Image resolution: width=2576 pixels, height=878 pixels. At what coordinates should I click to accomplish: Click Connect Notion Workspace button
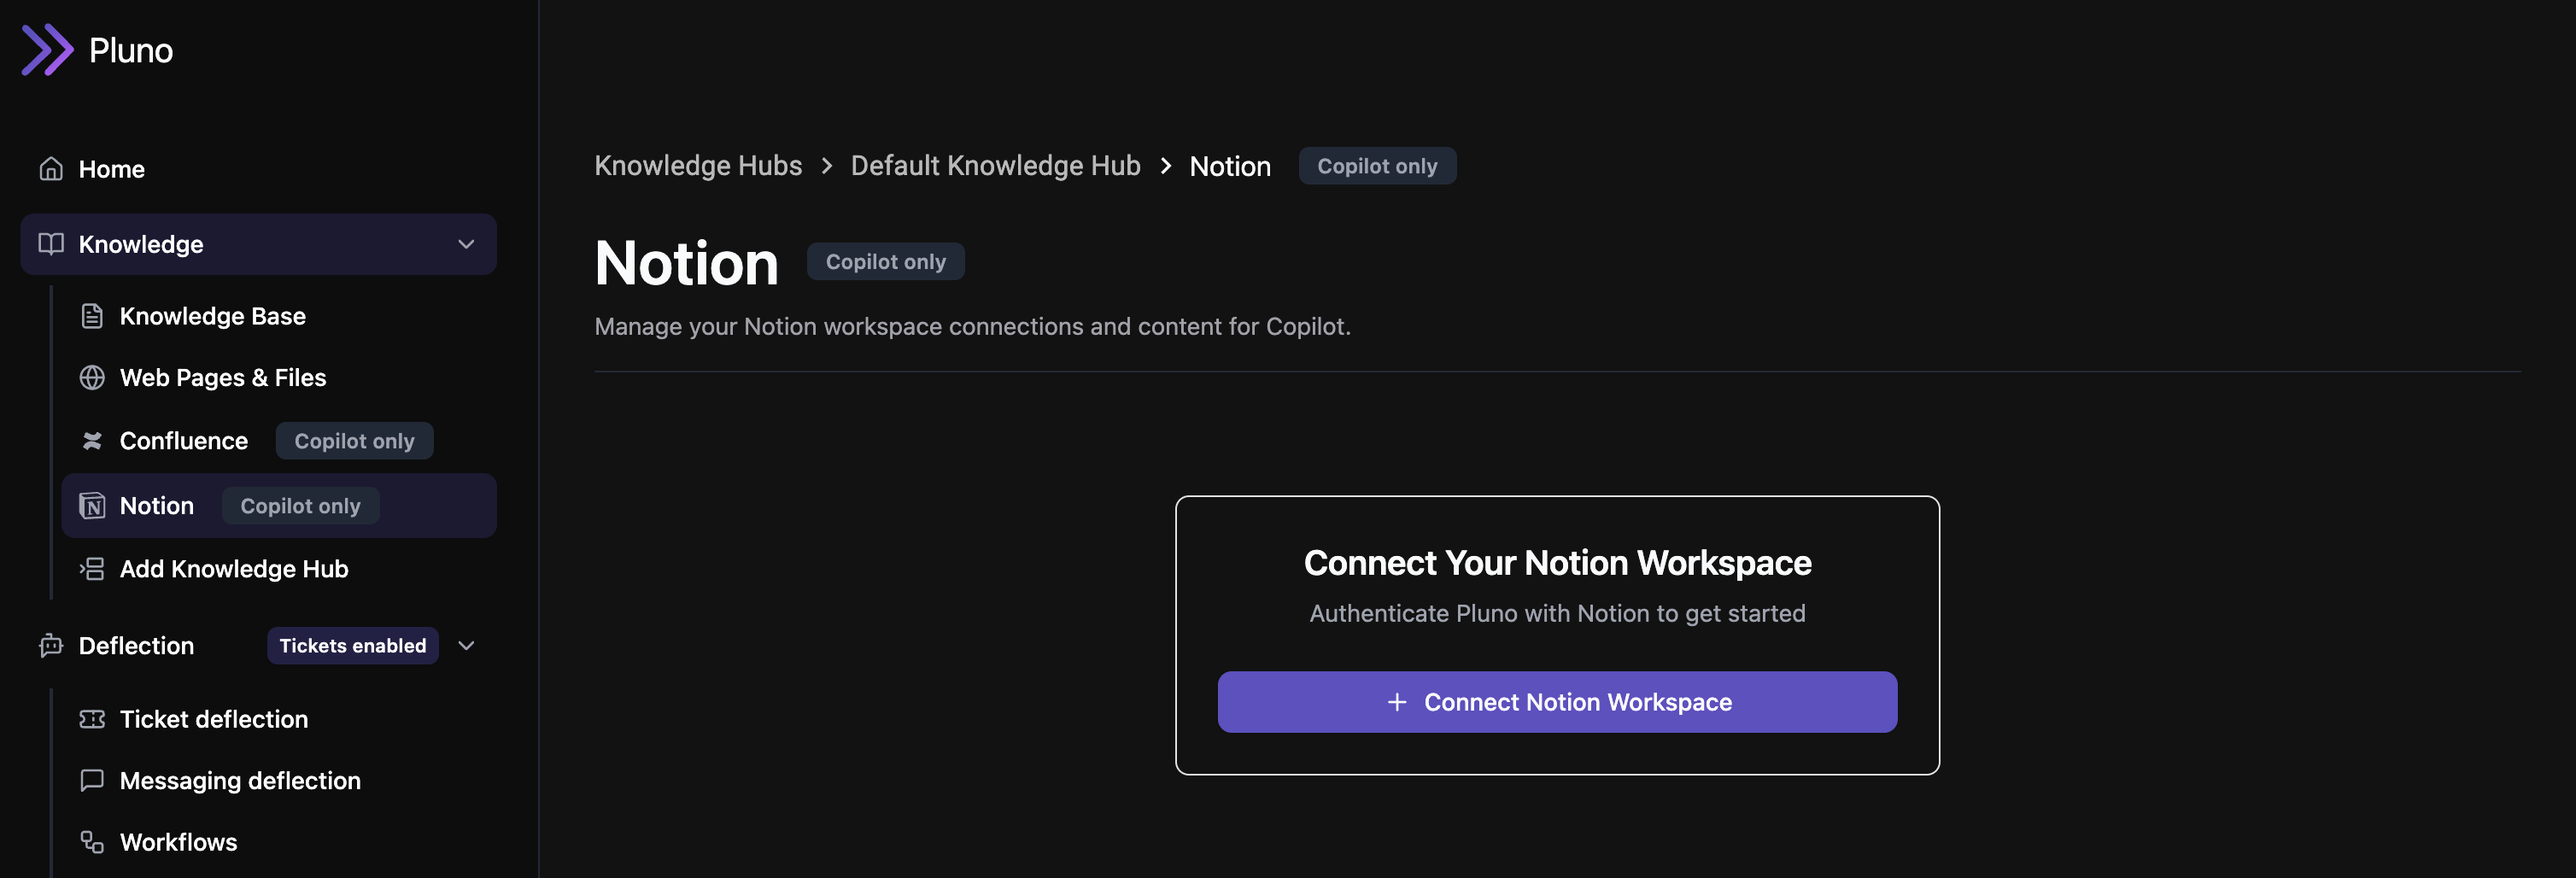1557,702
